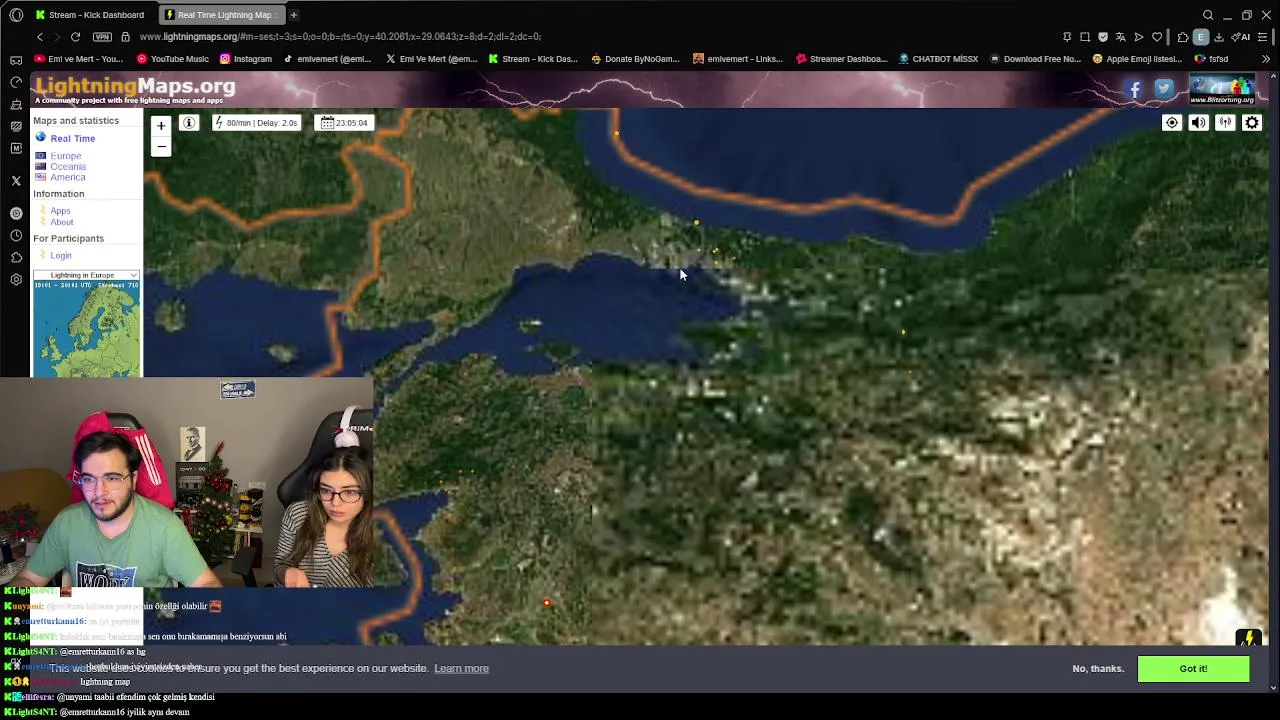Image resolution: width=1280 pixels, height=720 pixels.
Task: Click the Europe lightning mini map thumbnail
Action: tap(86, 329)
